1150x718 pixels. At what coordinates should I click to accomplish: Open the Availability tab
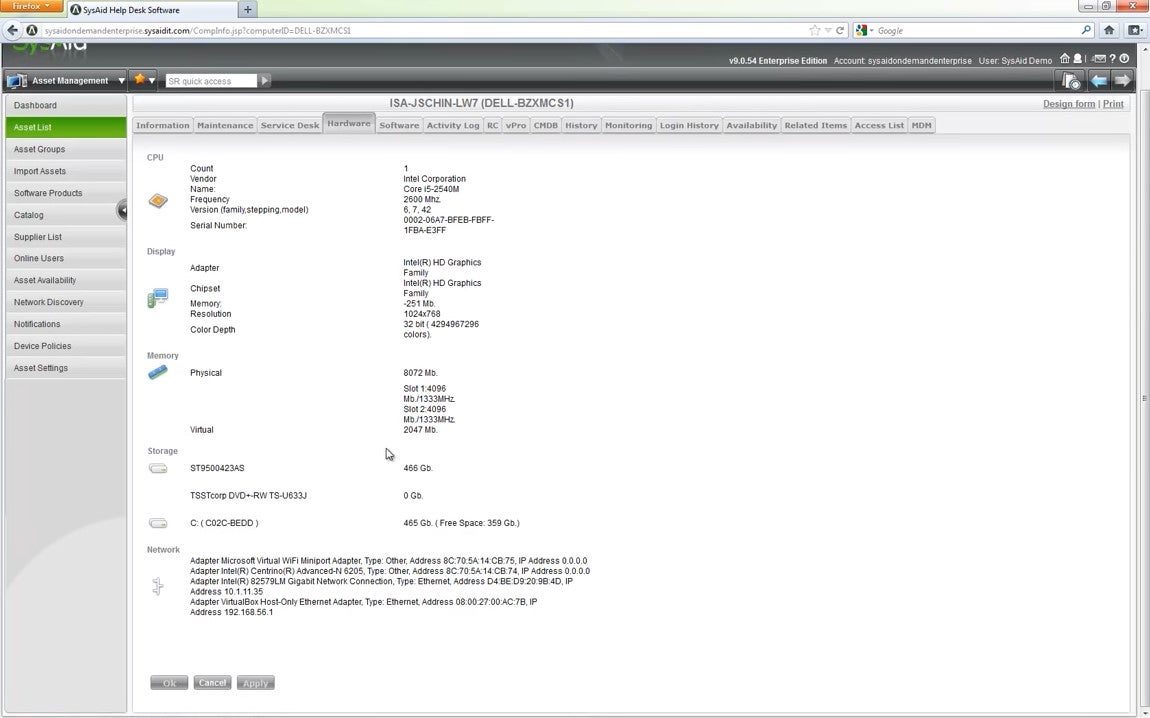[752, 125]
